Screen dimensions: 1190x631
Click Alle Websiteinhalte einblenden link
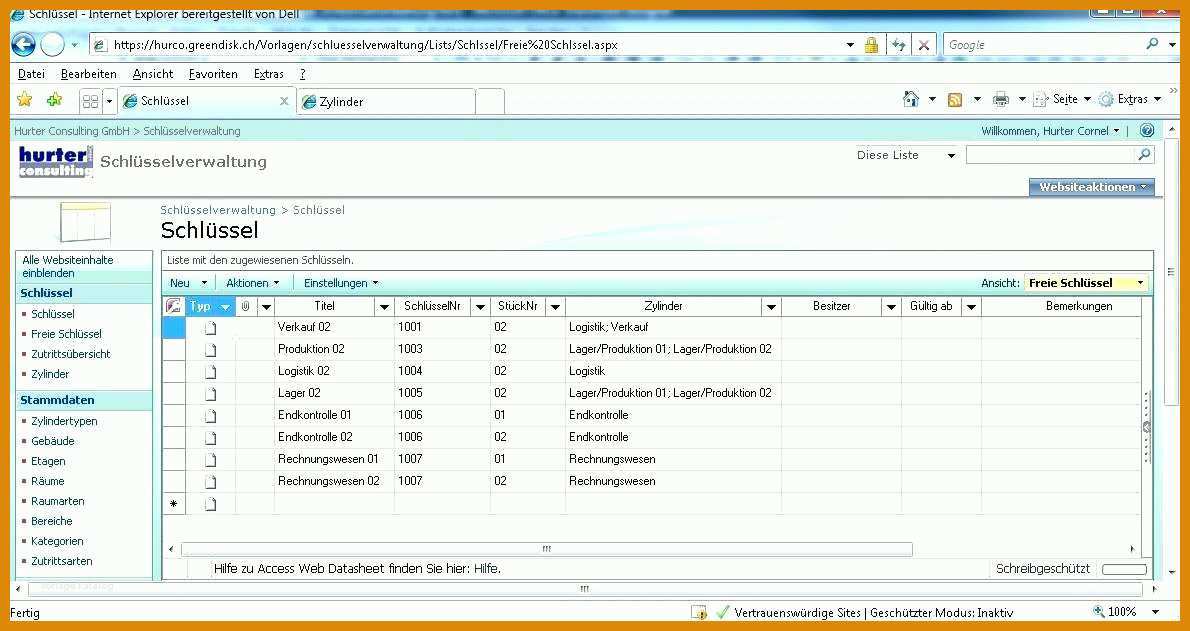[68, 267]
